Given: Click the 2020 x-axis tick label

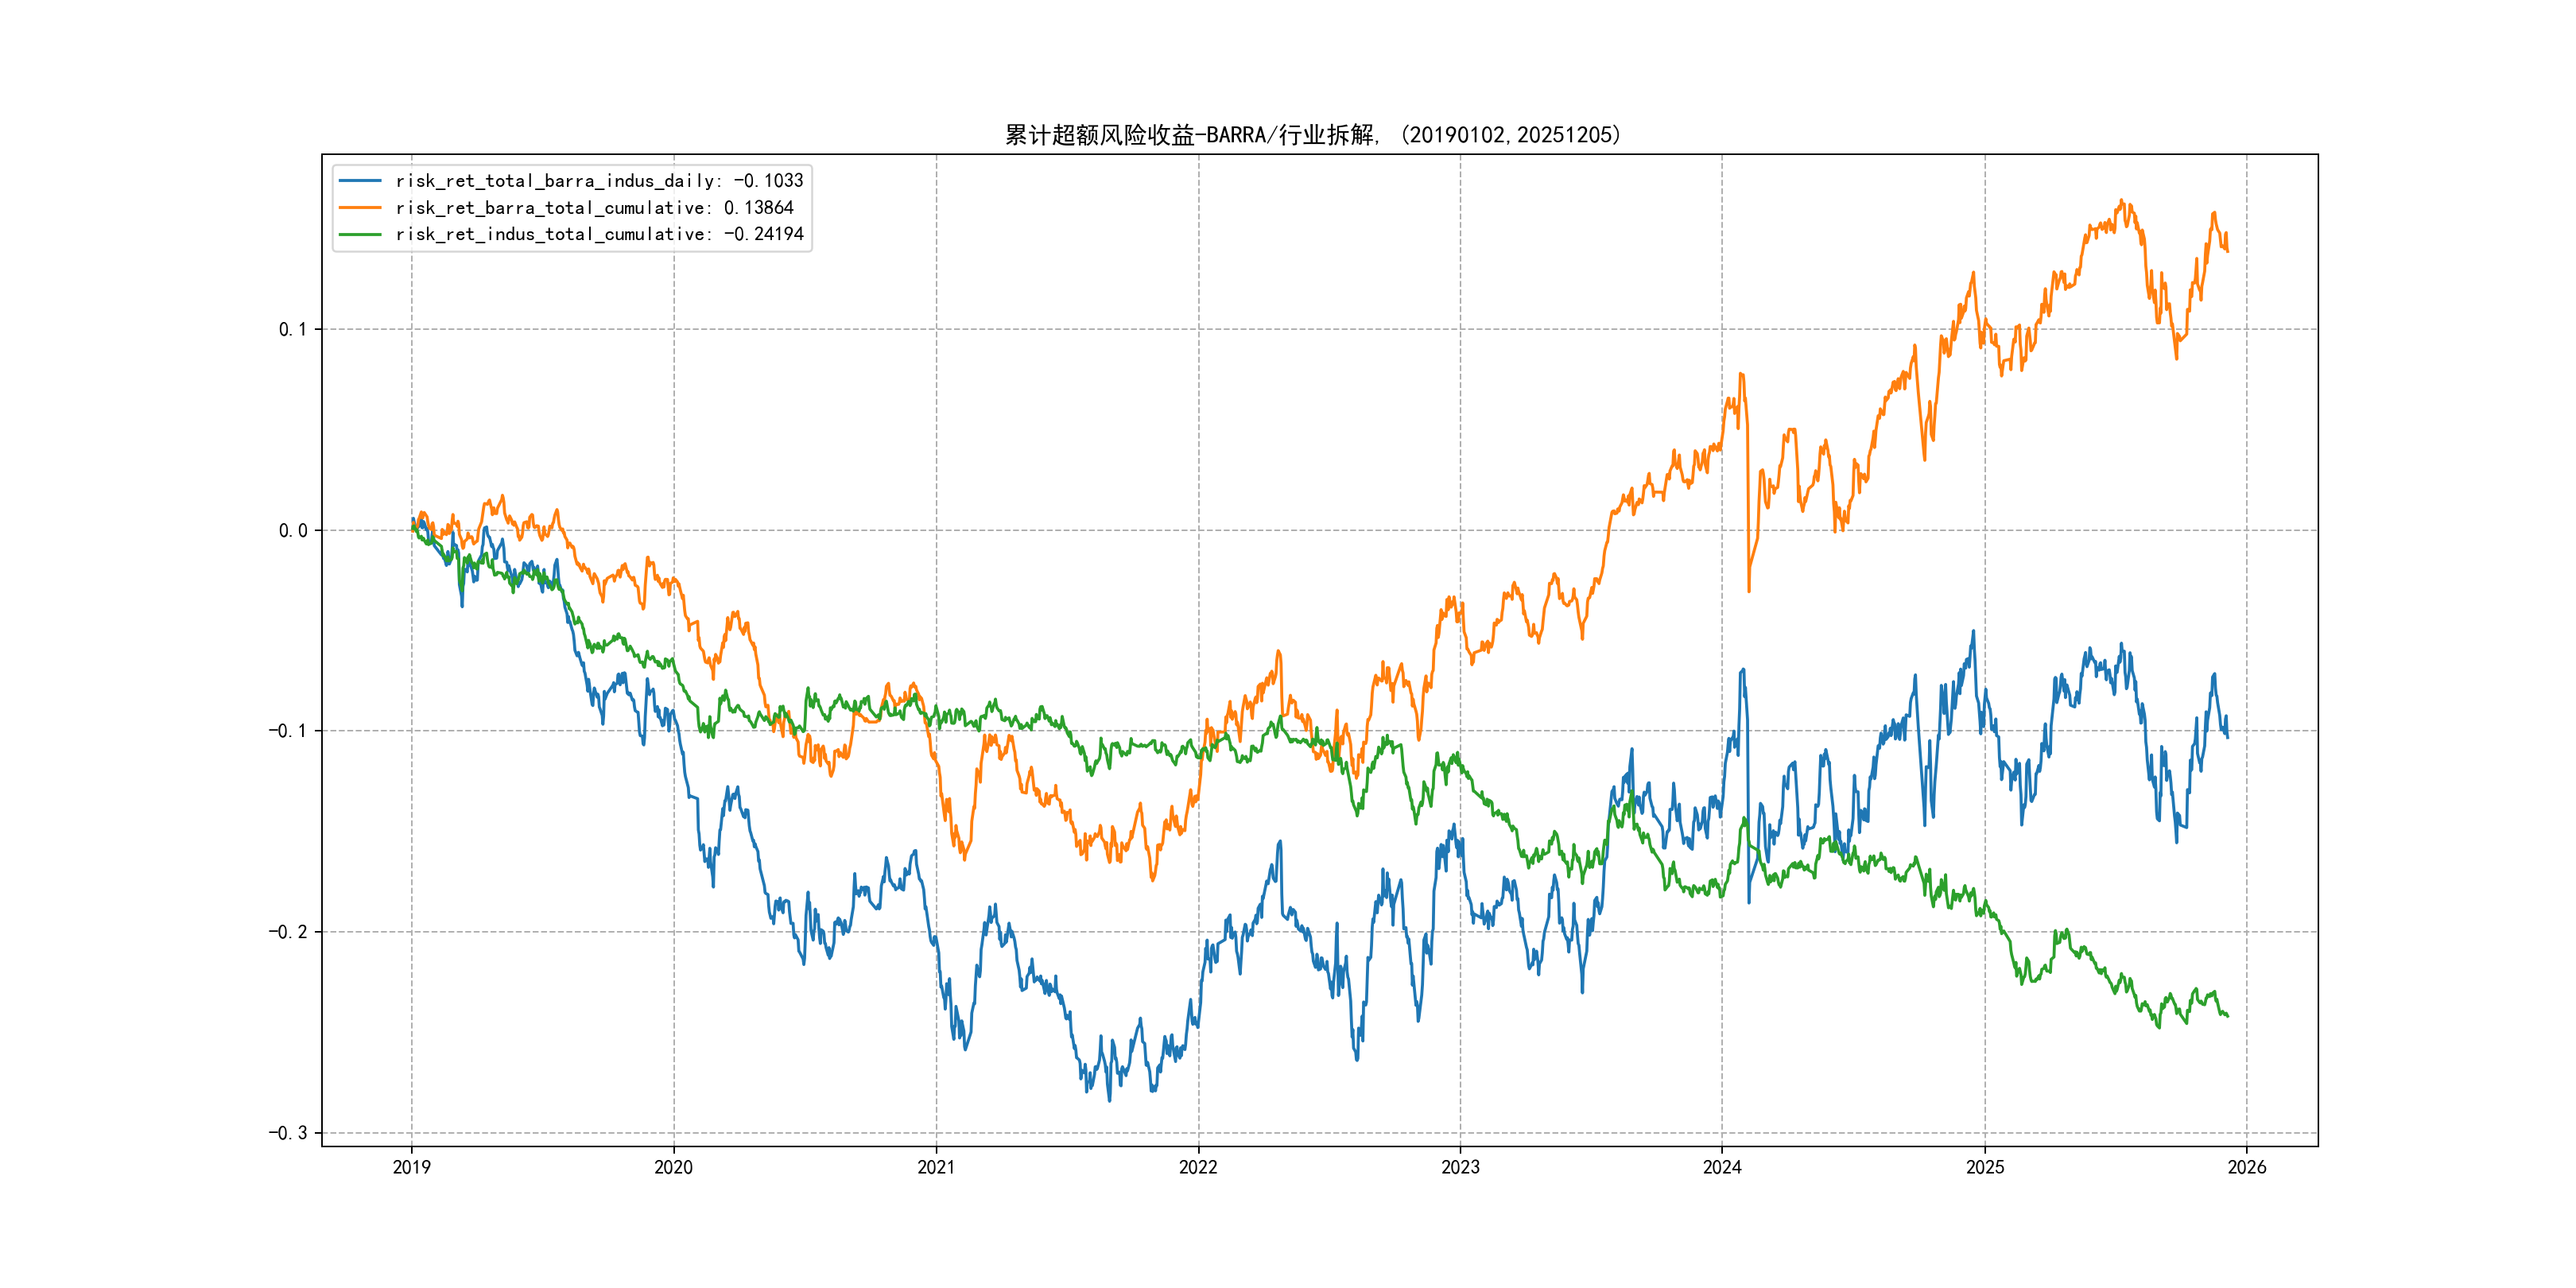Looking at the screenshot, I should (673, 1167).
